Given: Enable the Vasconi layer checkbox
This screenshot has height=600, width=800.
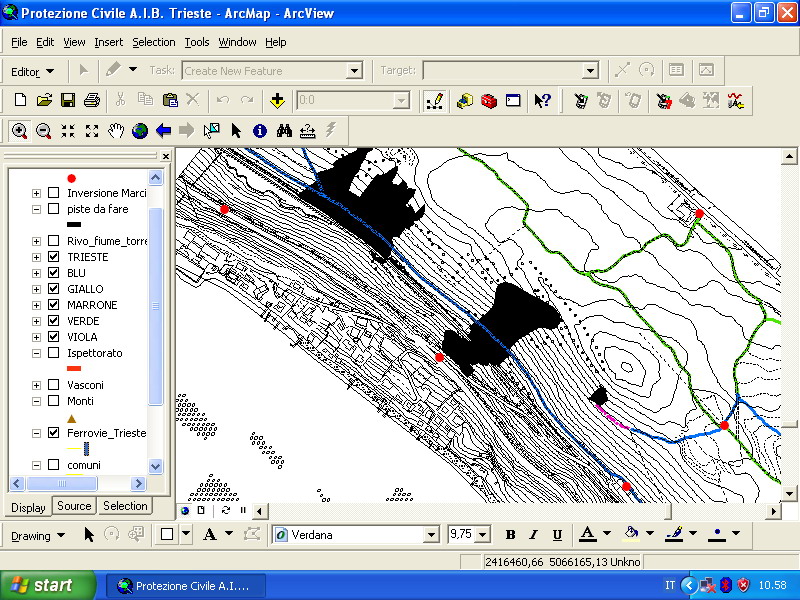Looking at the screenshot, I should [x=54, y=385].
